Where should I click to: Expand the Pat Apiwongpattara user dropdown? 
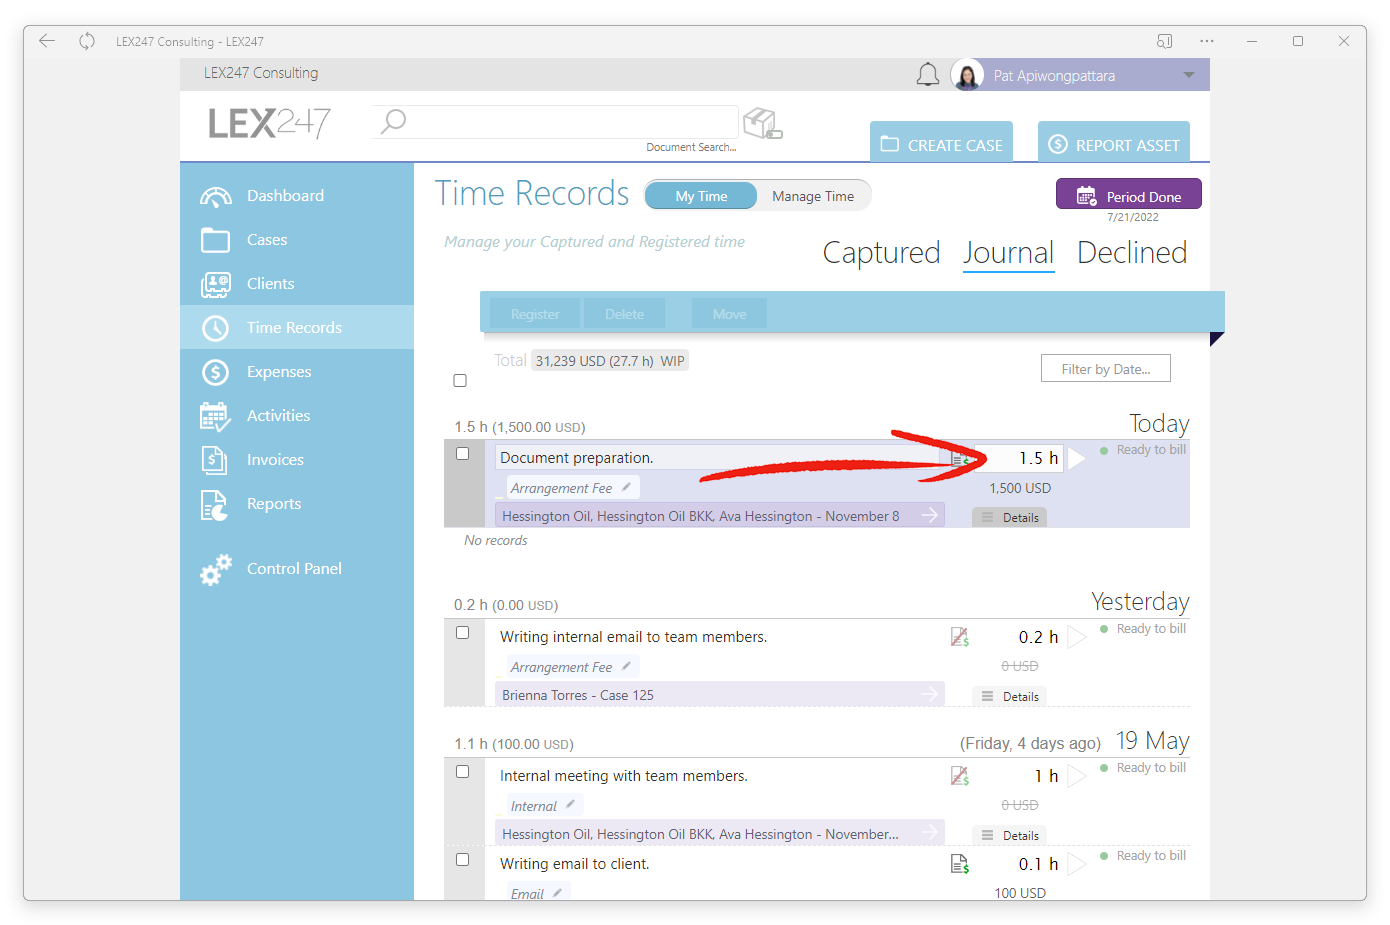click(1188, 75)
